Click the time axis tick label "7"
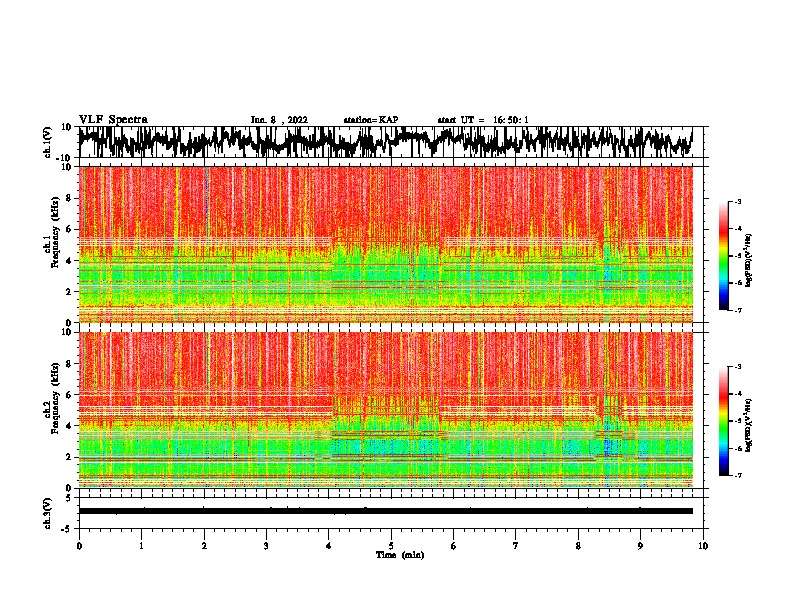 pos(516,546)
